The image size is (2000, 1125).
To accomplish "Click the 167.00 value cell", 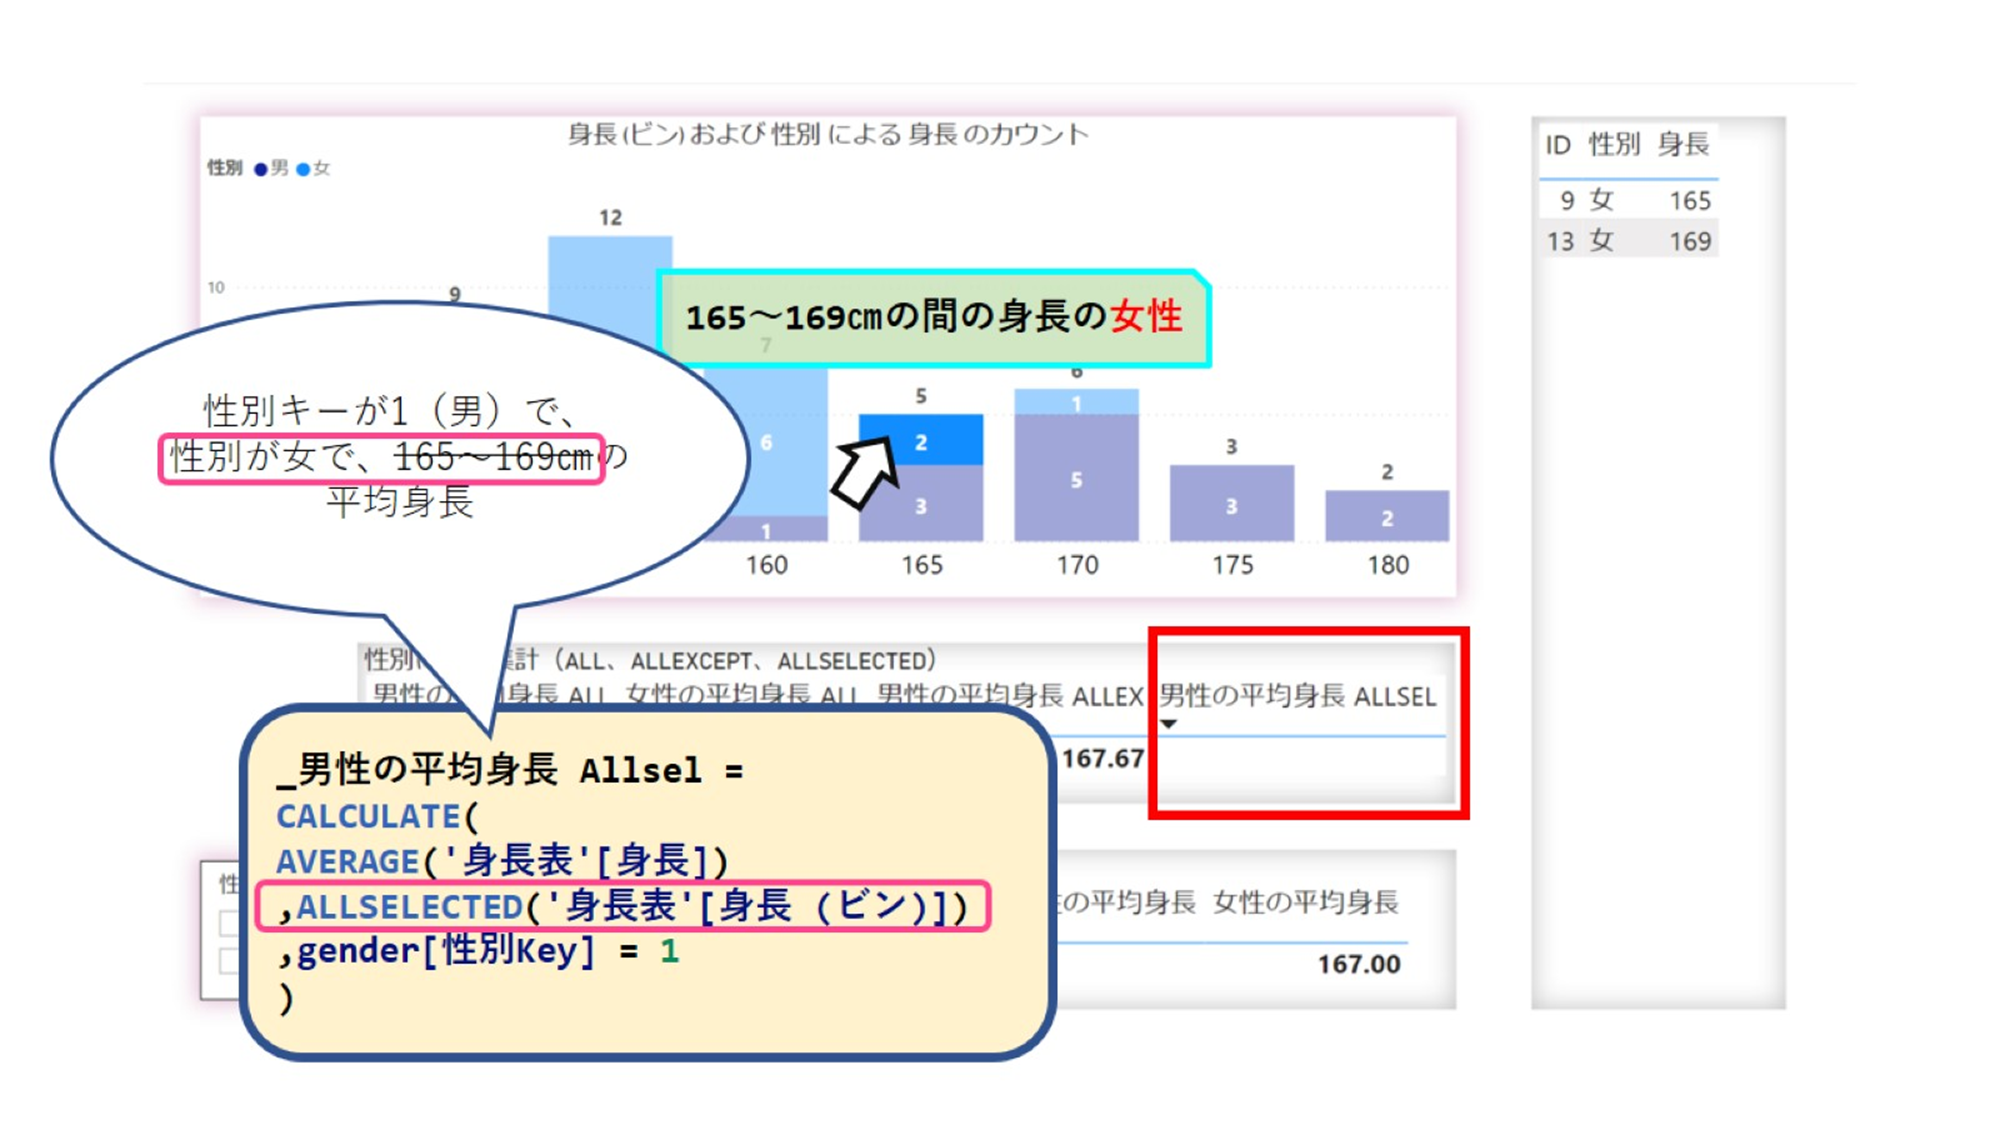I will 1358,964.
